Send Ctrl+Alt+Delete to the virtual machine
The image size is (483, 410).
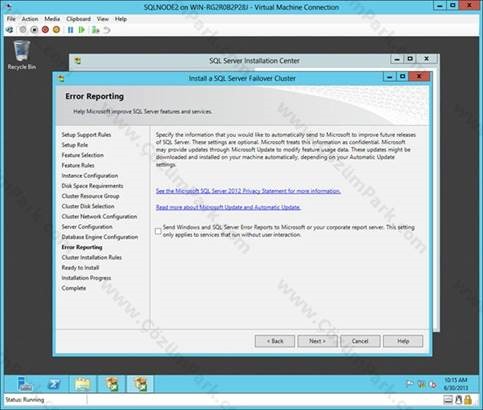tap(10, 30)
